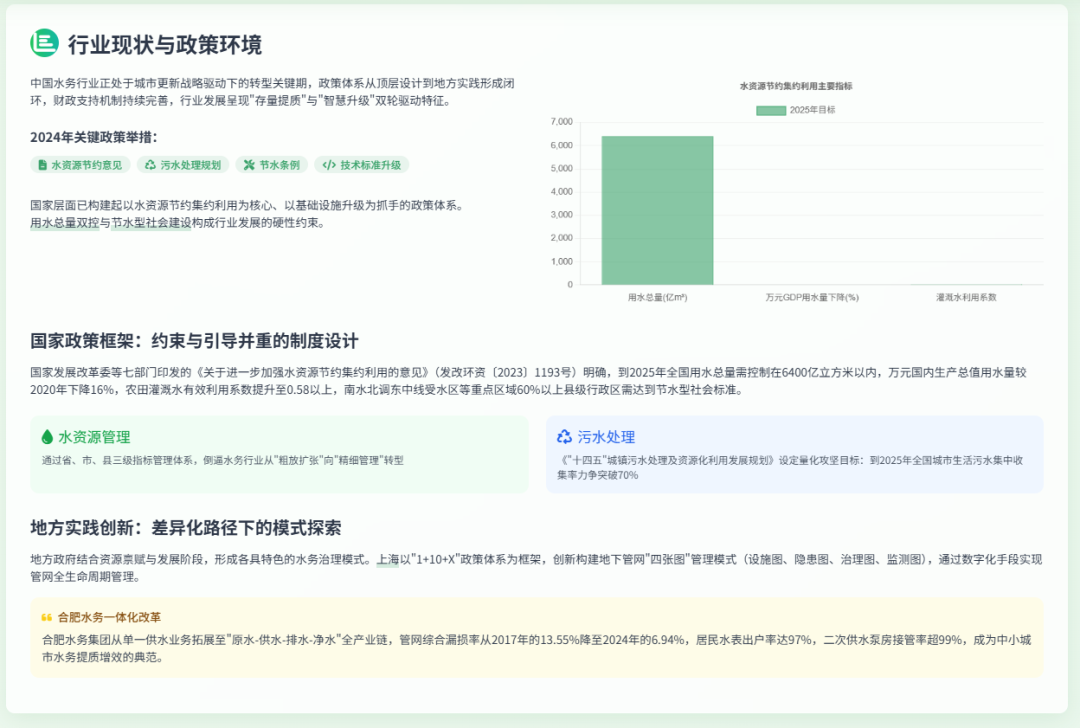The height and width of the screenshot is (728, 1080).
Task: Click heading 地方实践创新：差异化路径下的模式探索
Action: [x=186, y=528]
